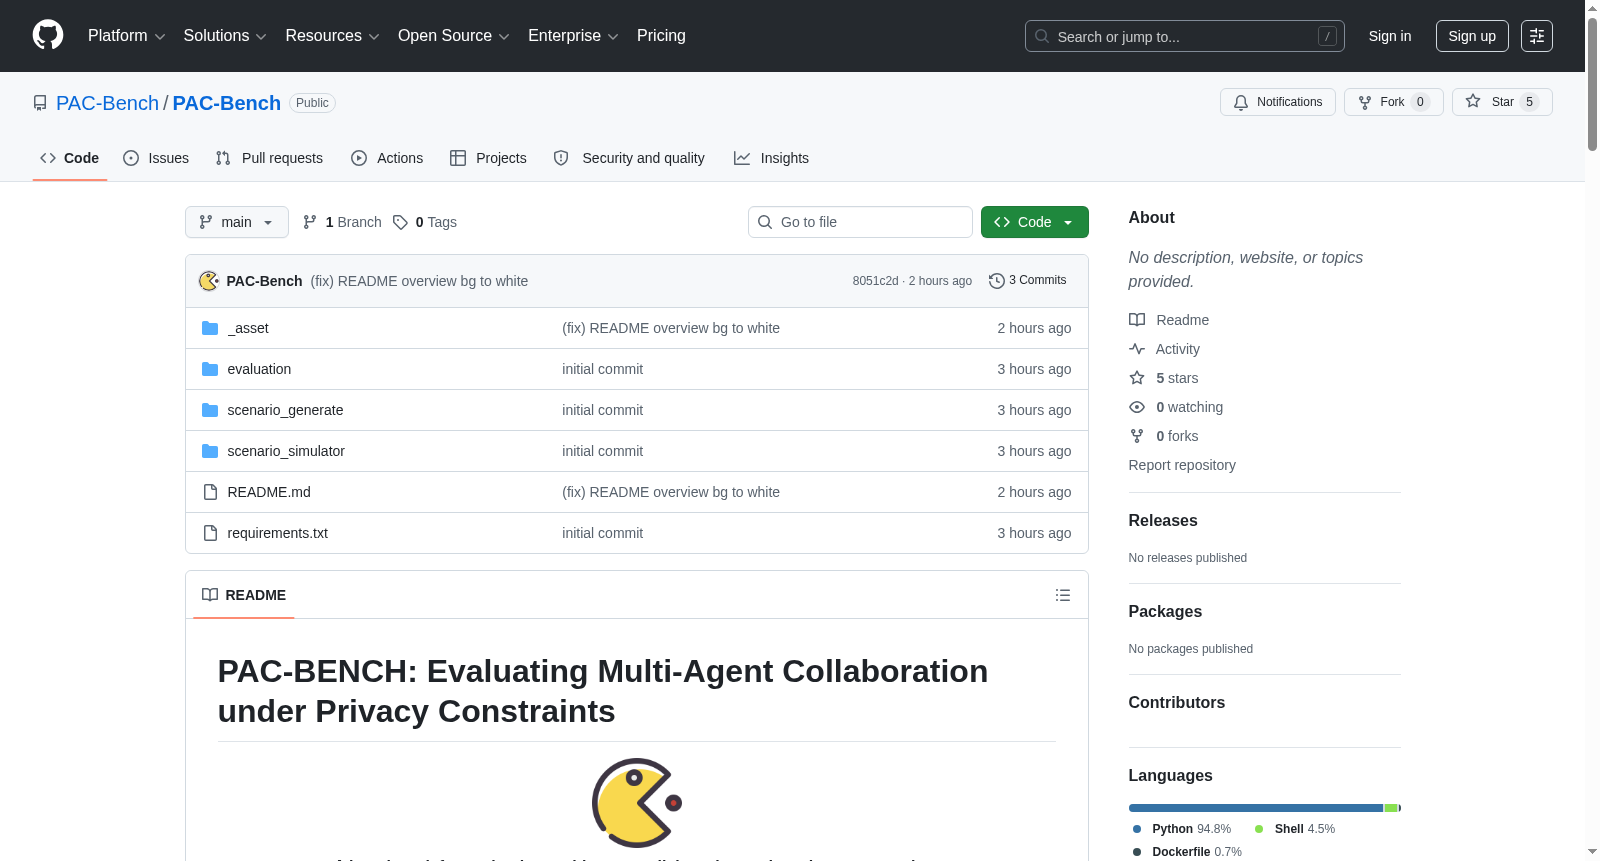Expand the Resources menu
1600x861 pixels.
332,36
